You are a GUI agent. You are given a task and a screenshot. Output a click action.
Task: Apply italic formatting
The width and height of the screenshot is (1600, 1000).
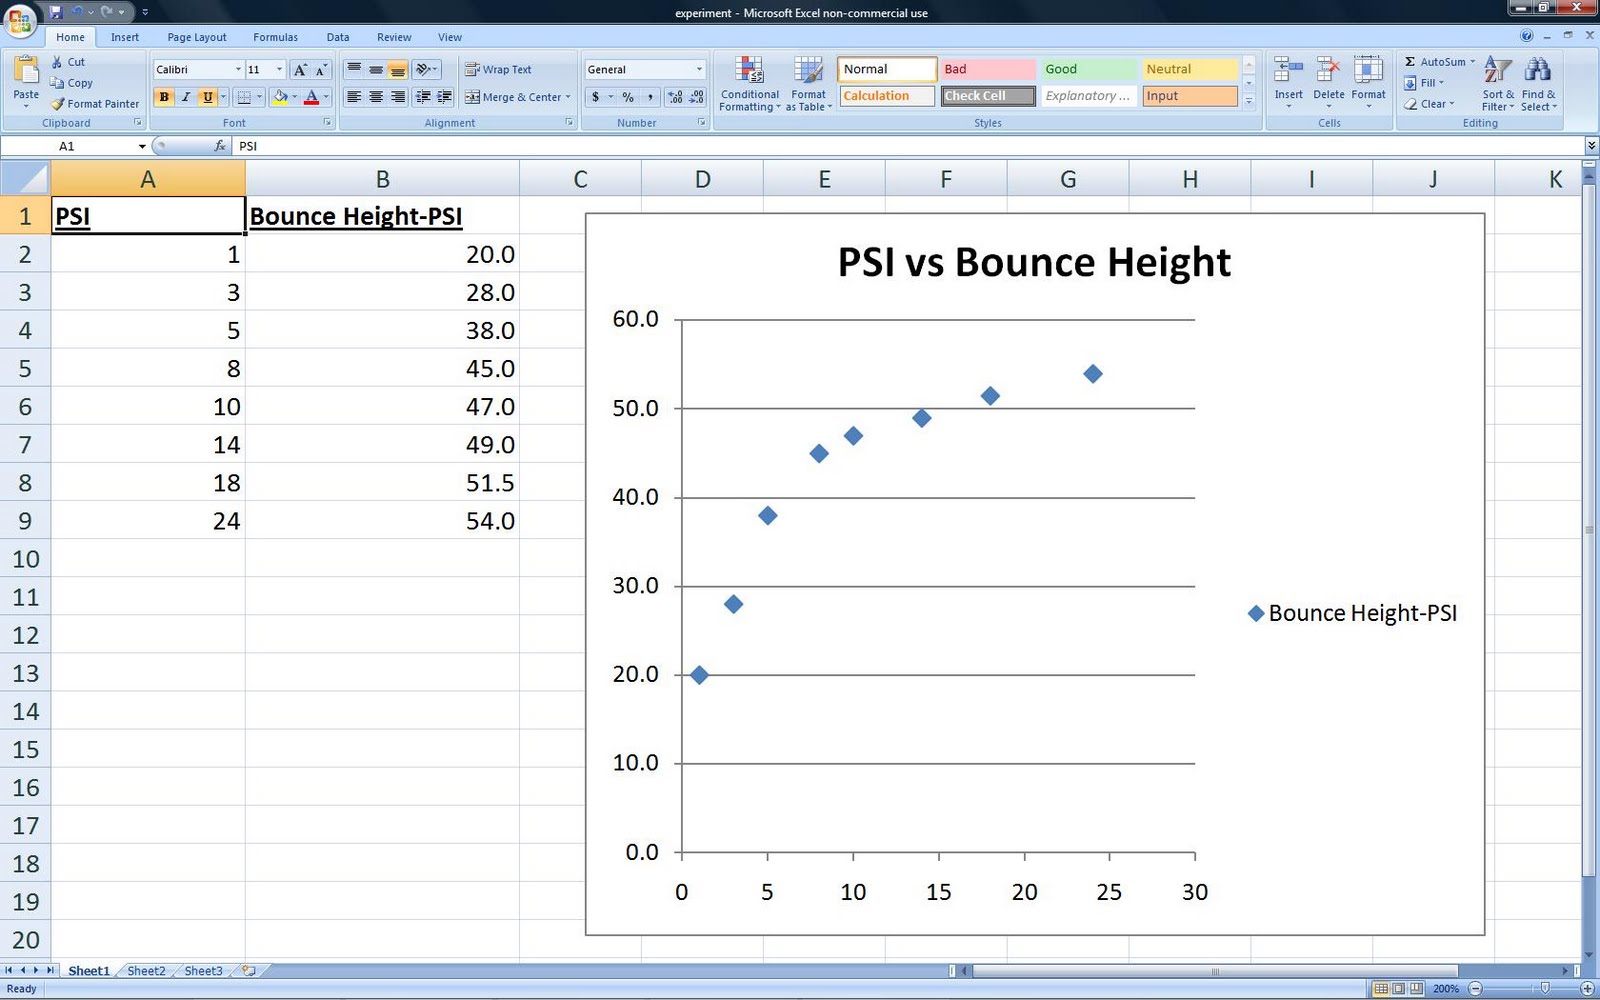pos(185,97)
